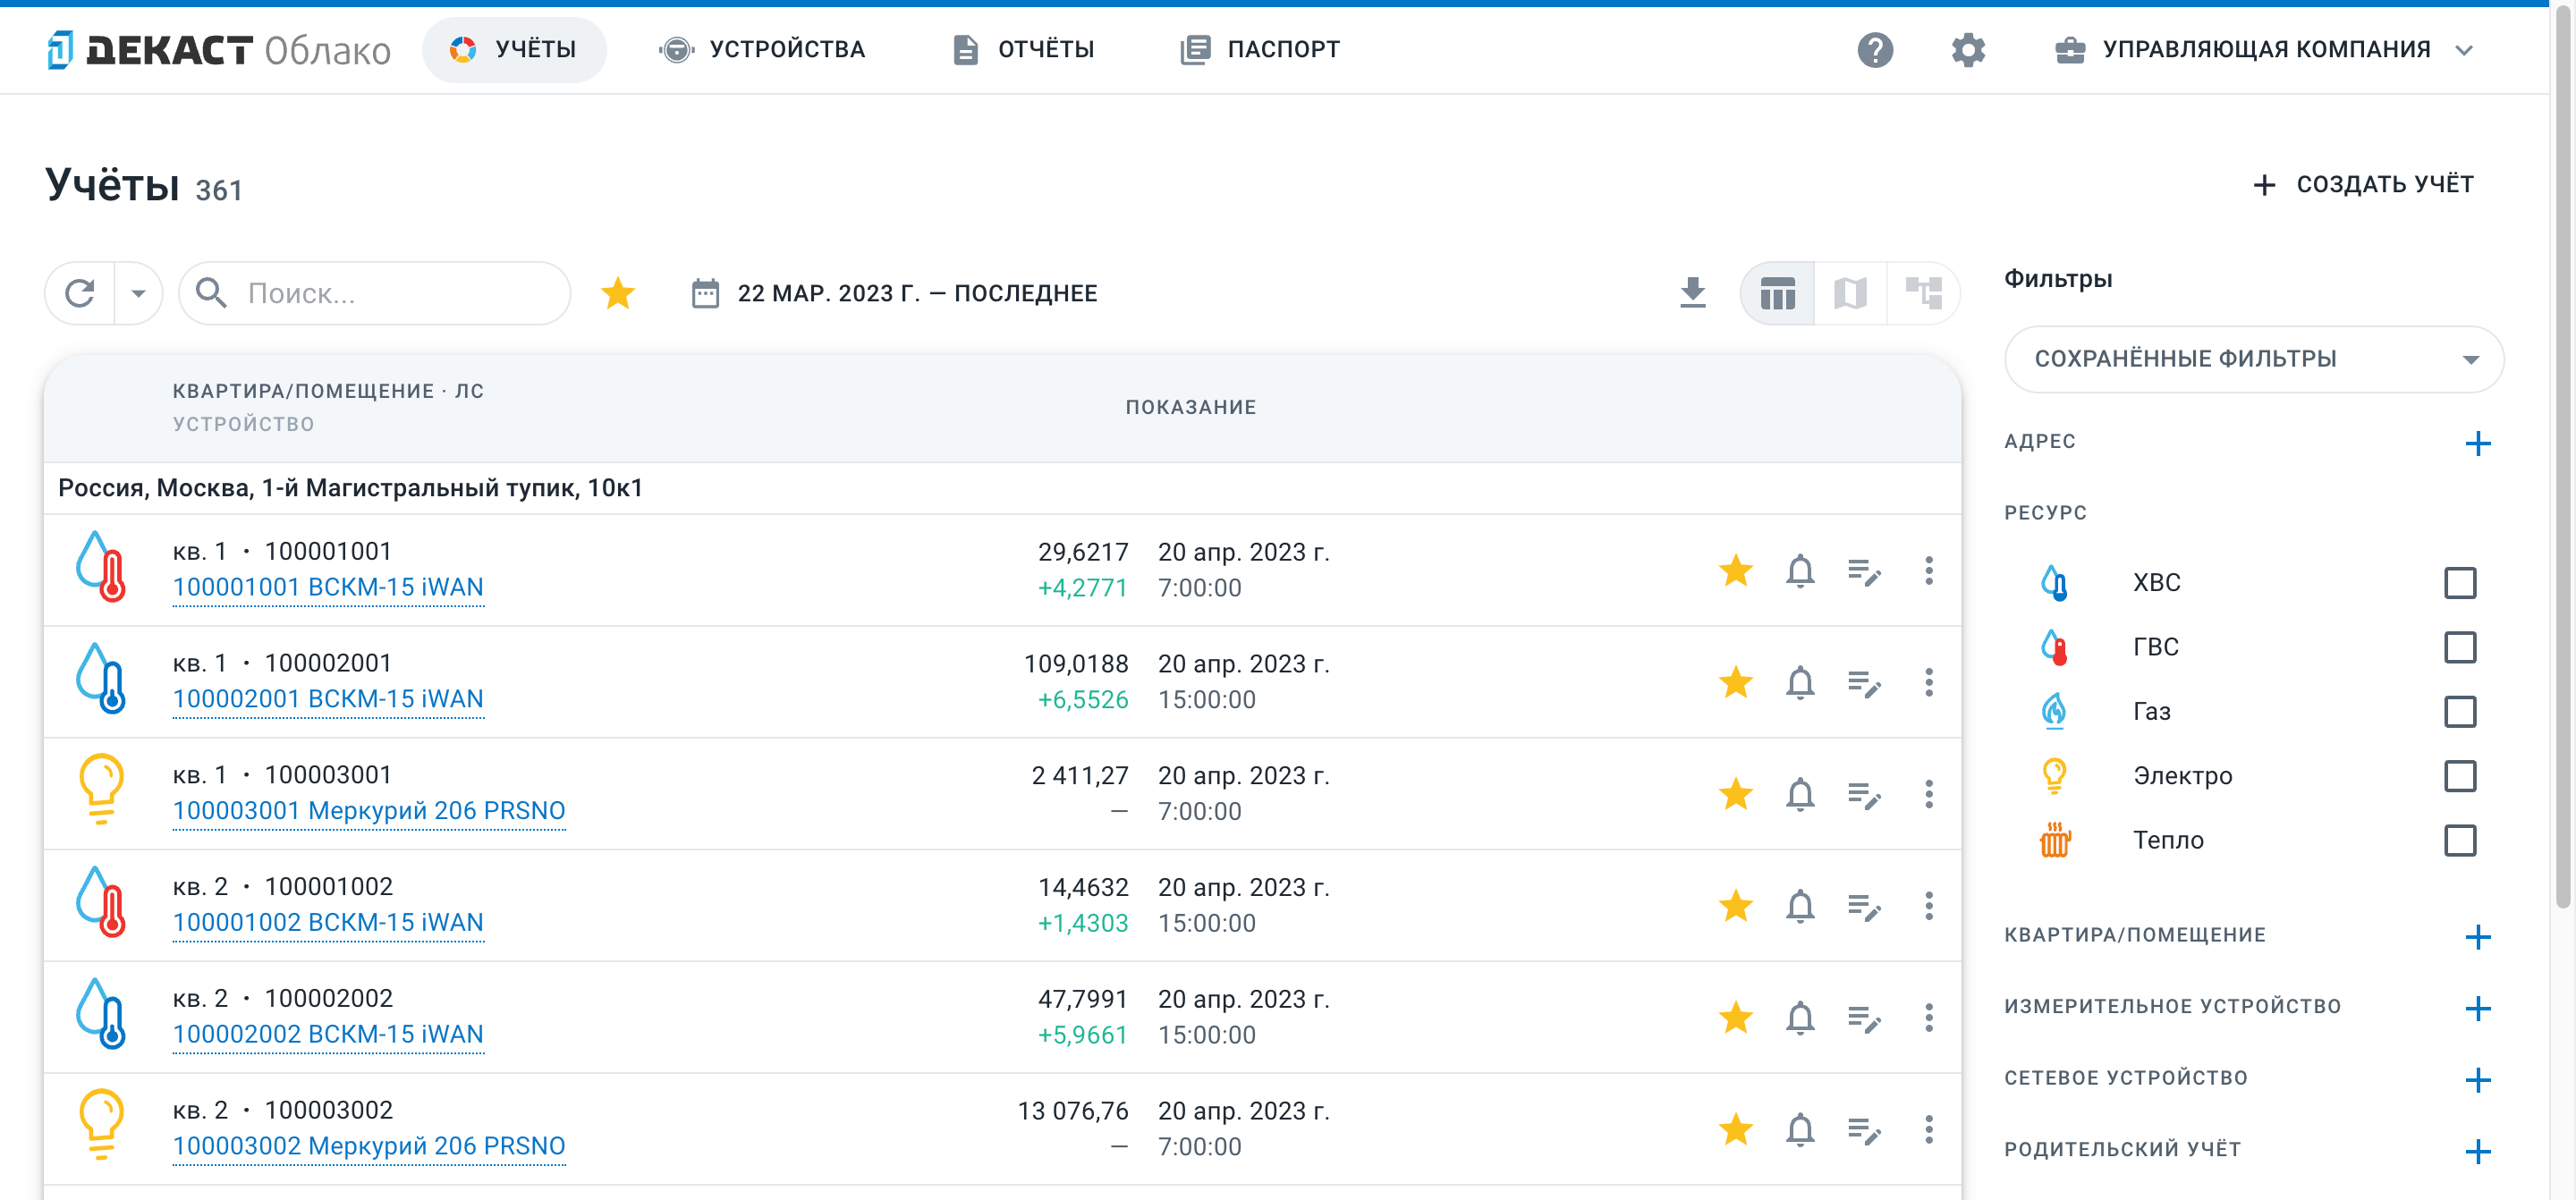Click hot water icon of account 100001001
Screen dimensions: 2576x1200
click(x=100, y=567)
